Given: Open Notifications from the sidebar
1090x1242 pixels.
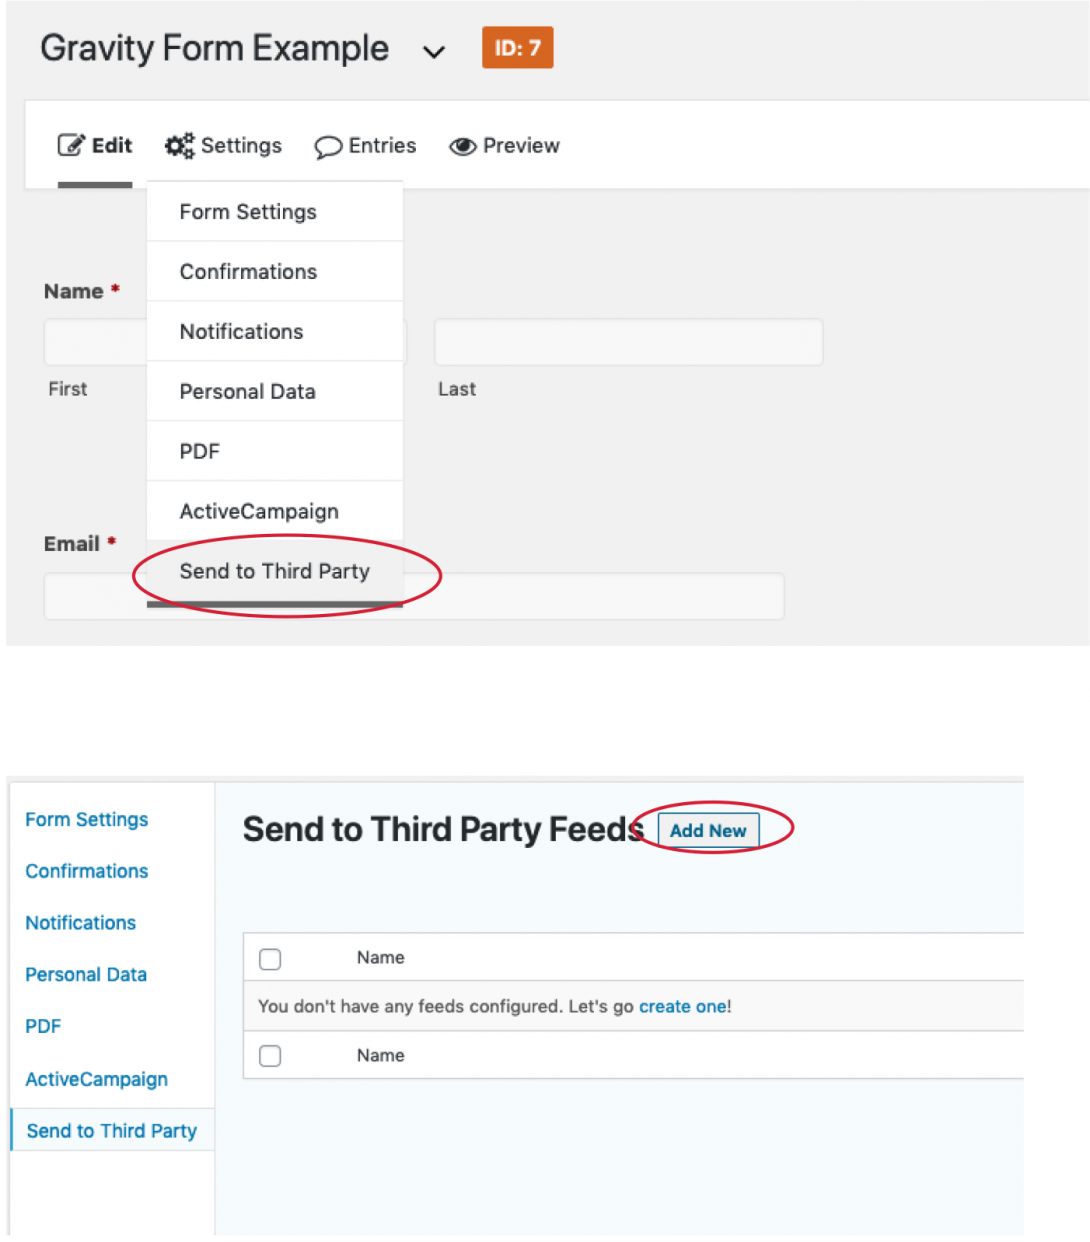Looking at the screenshot, I should tap(80, 922).
